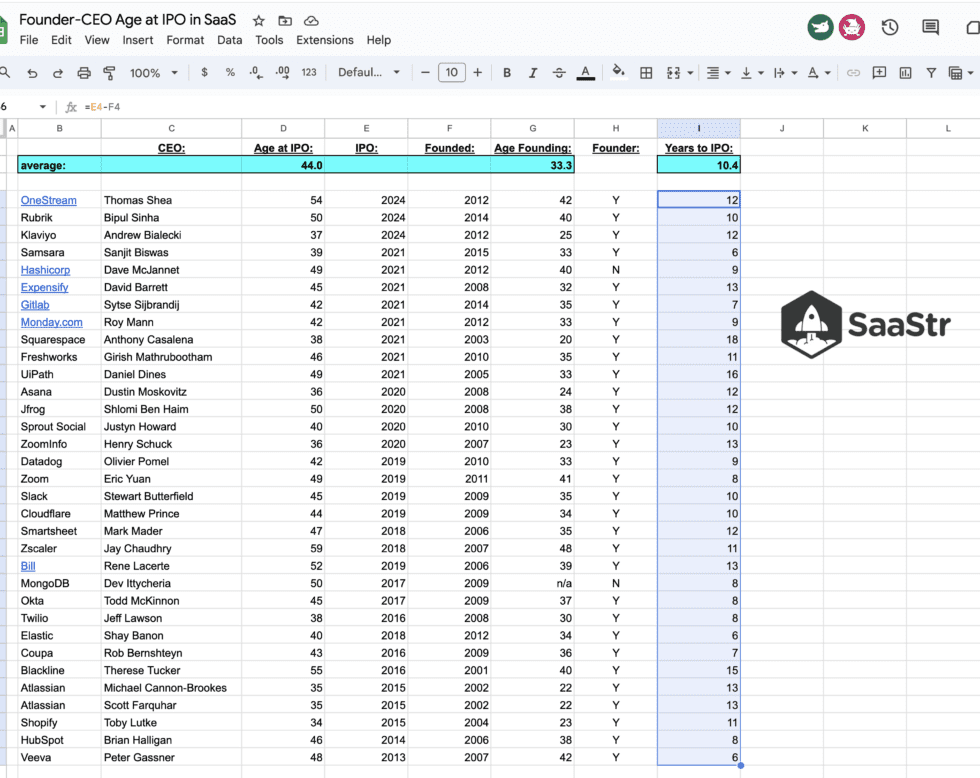Open the name box dropdown arrow

coord(42,107)
